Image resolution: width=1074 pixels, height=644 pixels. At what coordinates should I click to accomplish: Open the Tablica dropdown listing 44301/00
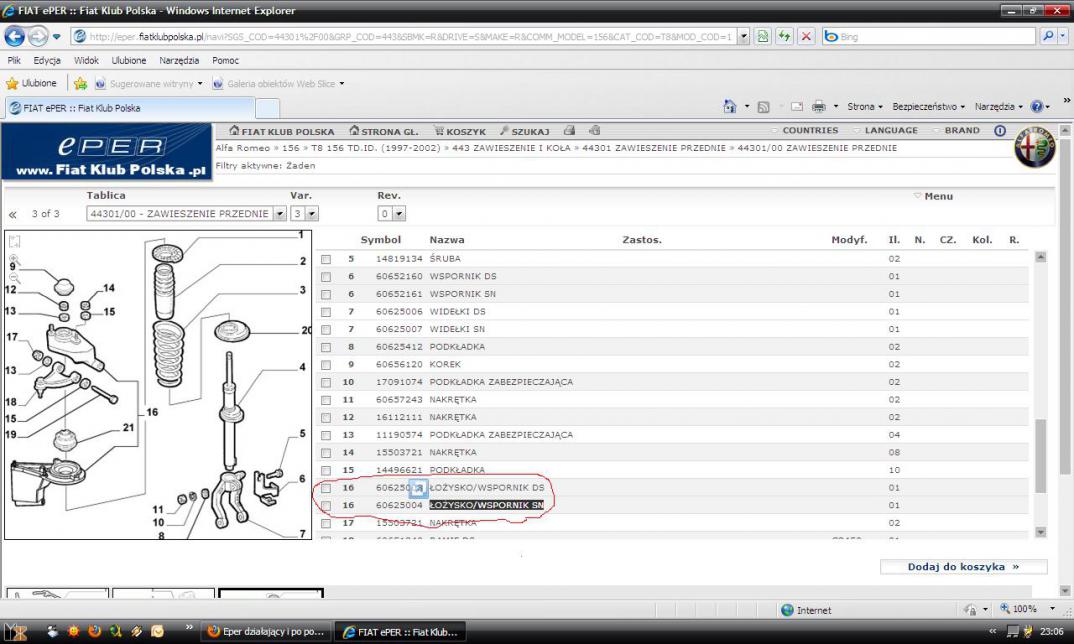(280, 214)
